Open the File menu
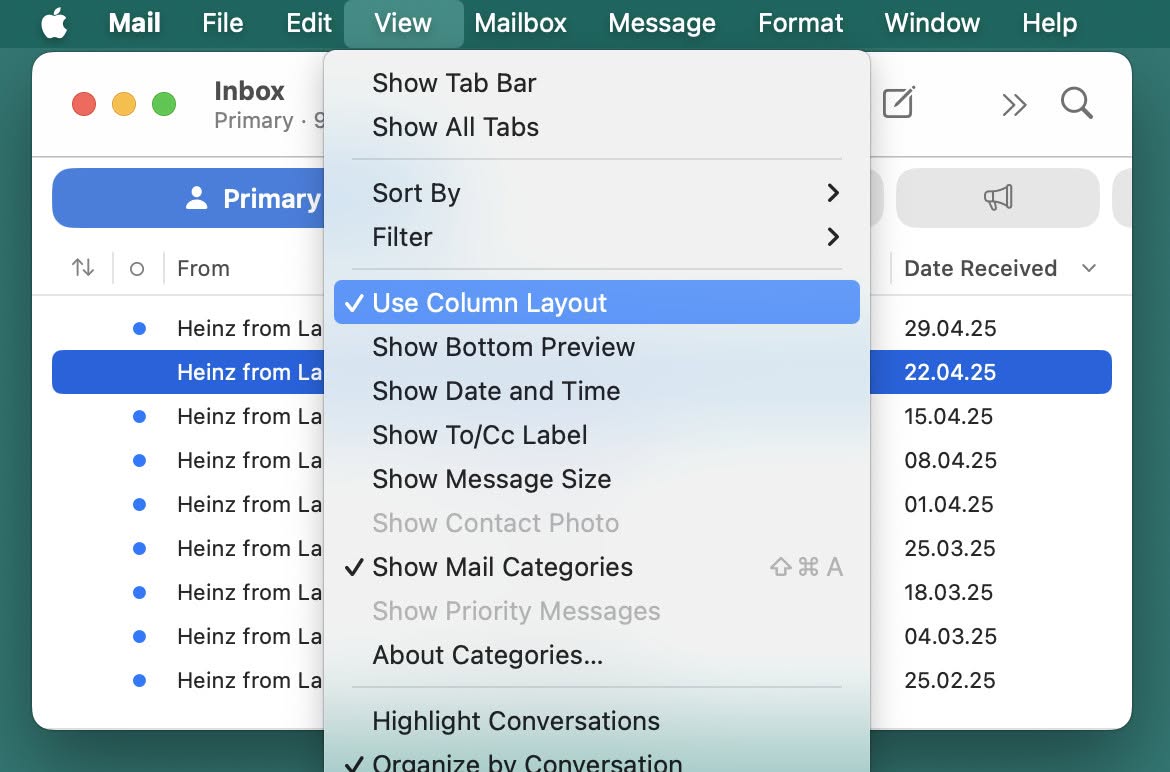 (x=222, y=23)
